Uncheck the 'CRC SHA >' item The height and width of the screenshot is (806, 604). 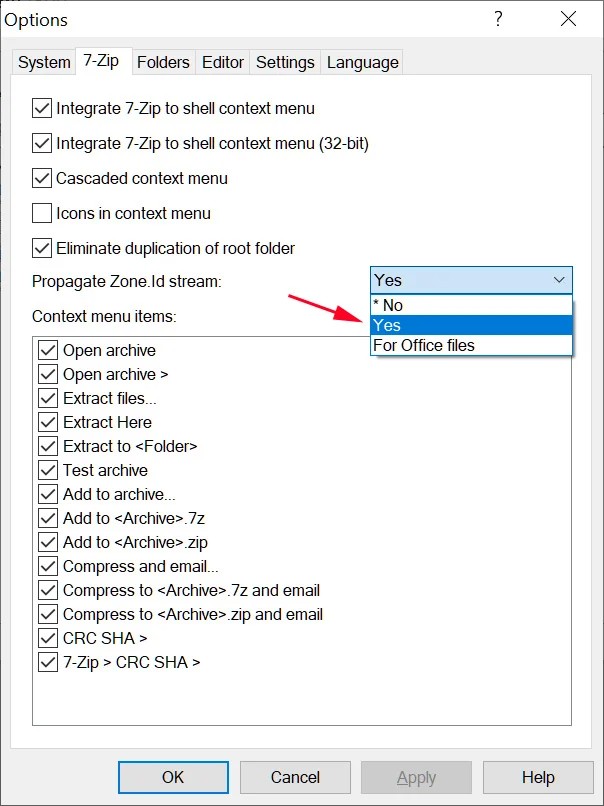(x=48, y=638)
